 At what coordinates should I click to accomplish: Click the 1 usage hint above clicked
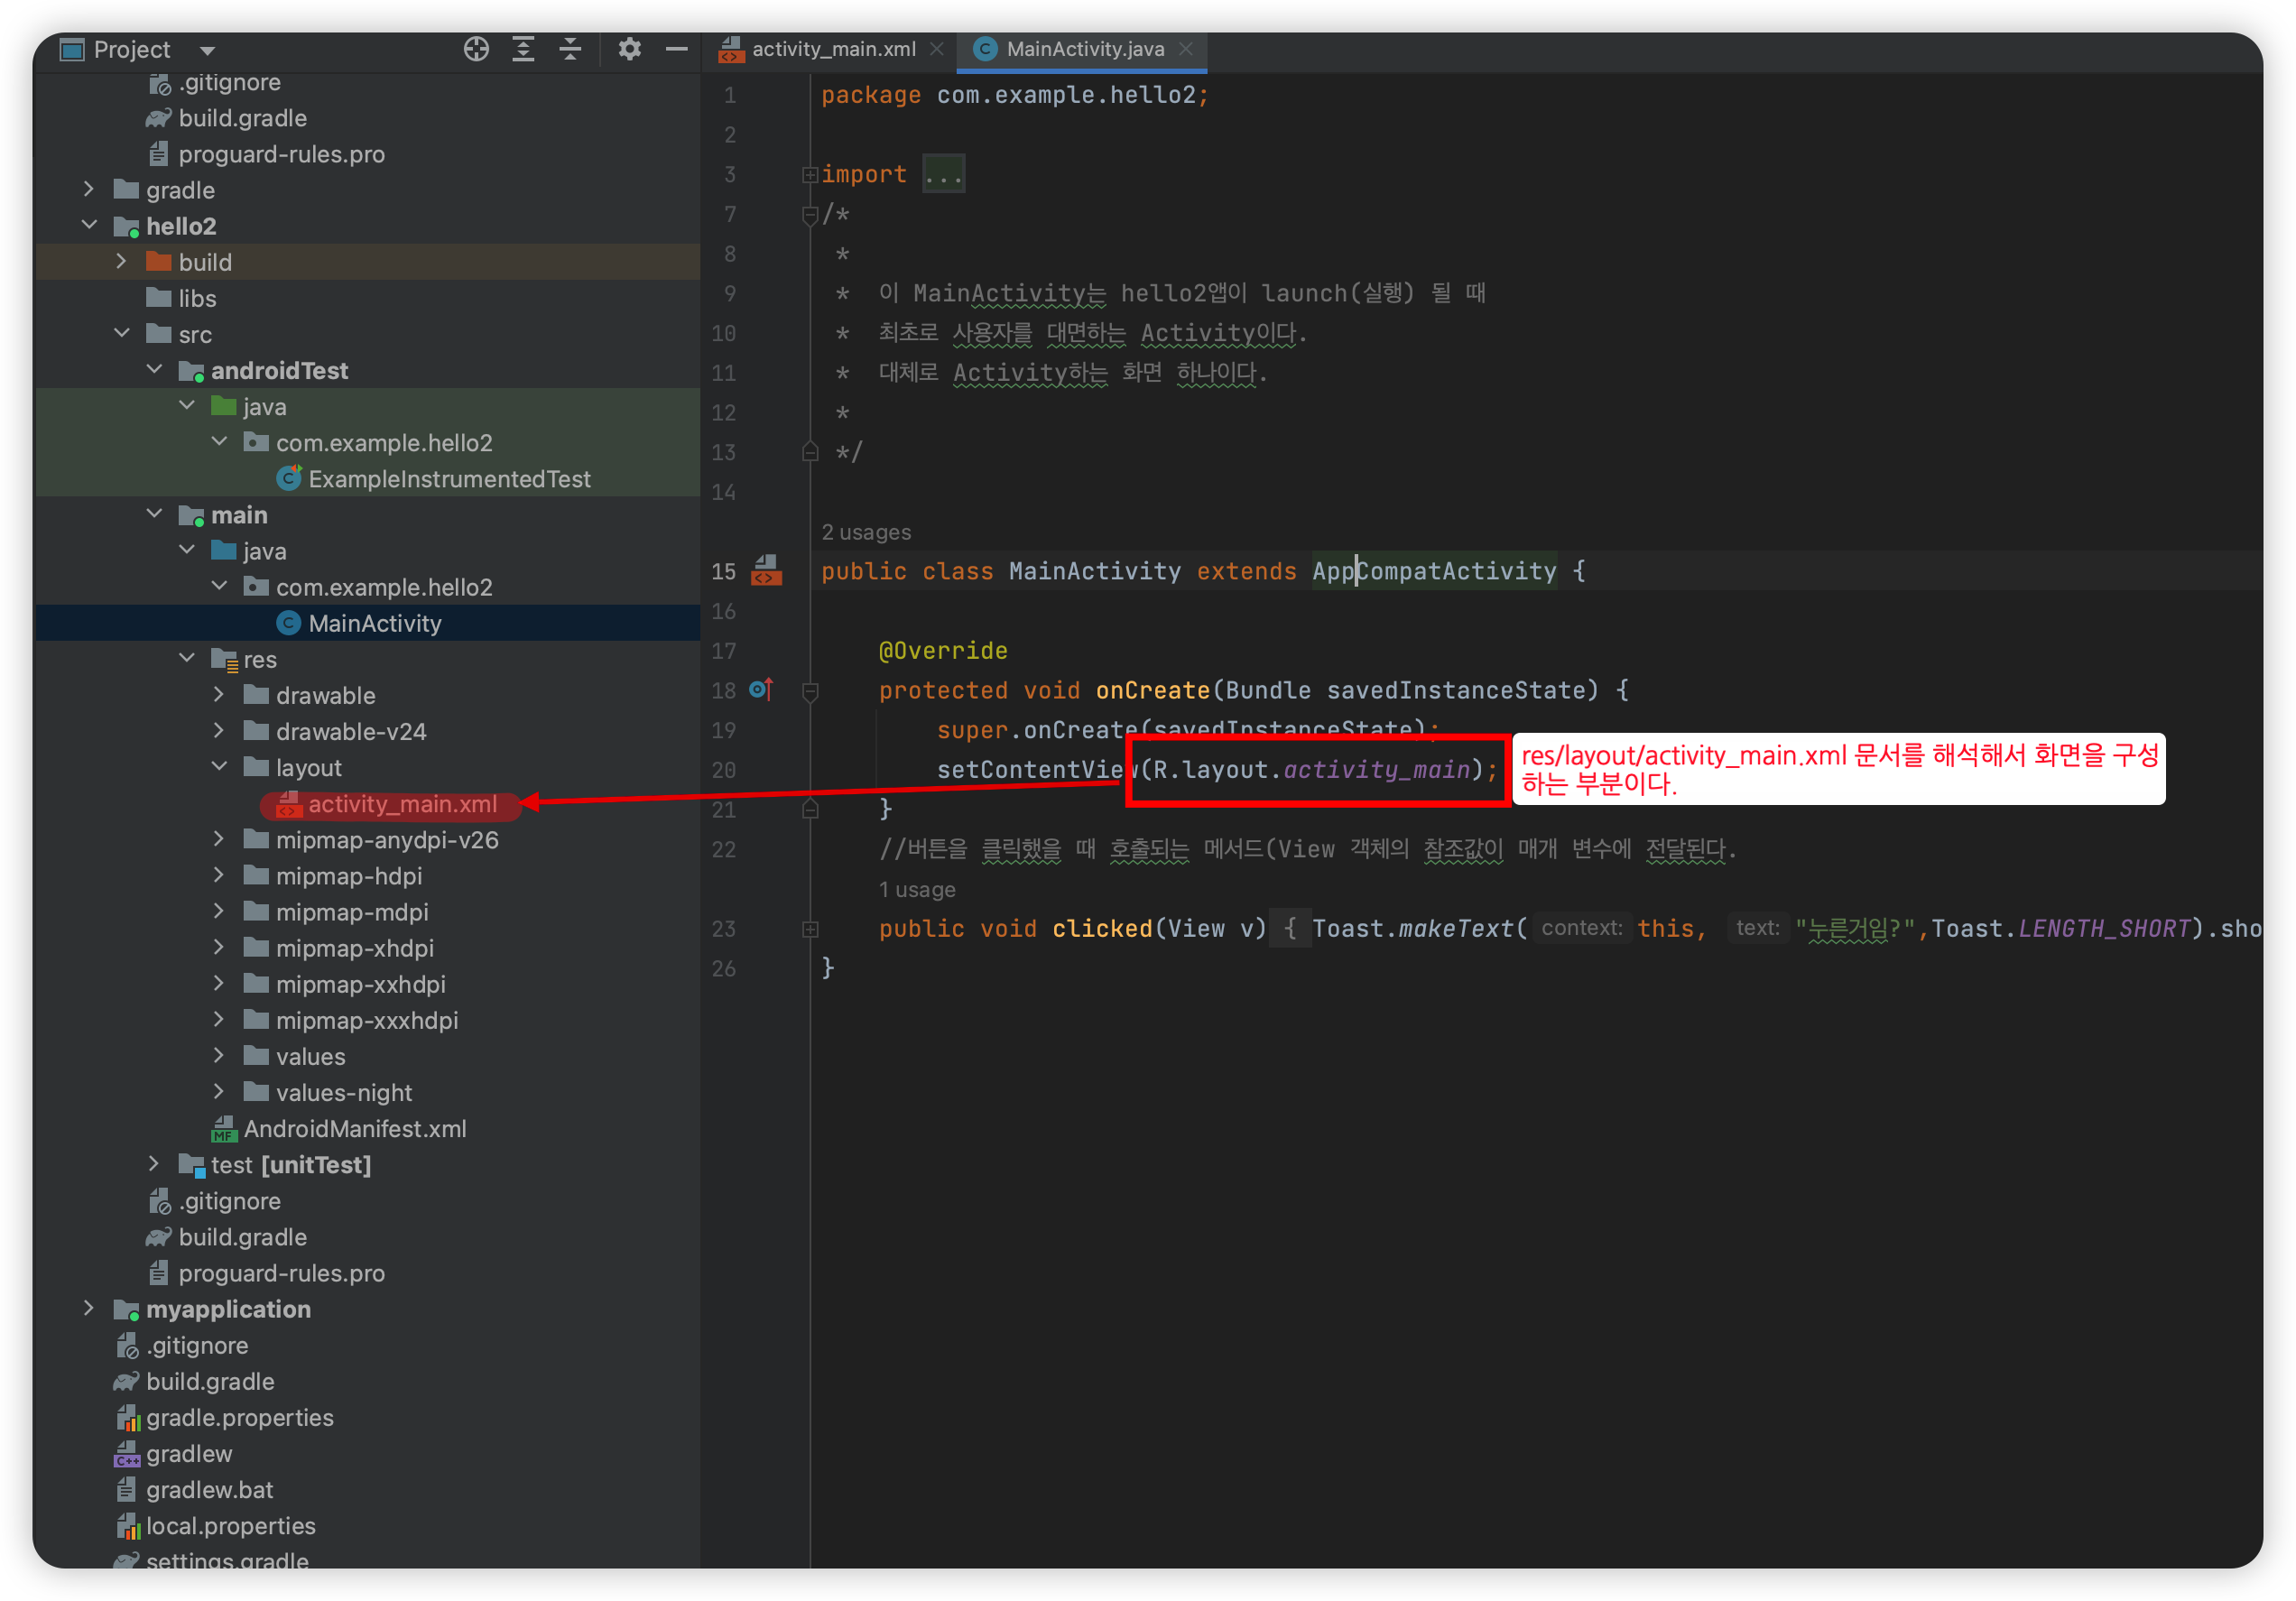pos(916,889)
